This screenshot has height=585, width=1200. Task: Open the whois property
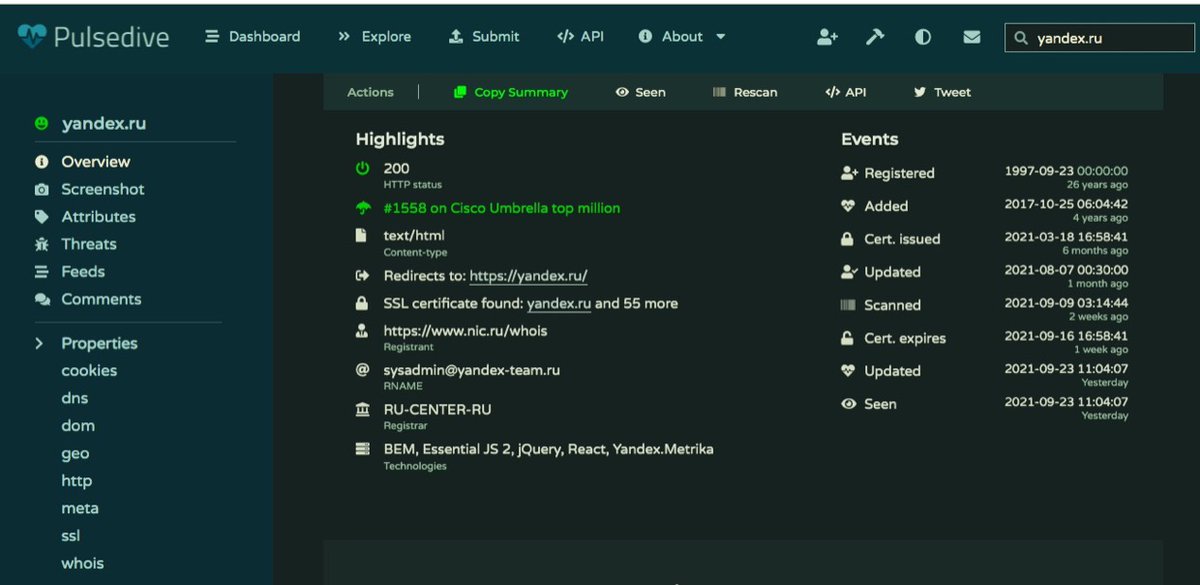[83, 563]
